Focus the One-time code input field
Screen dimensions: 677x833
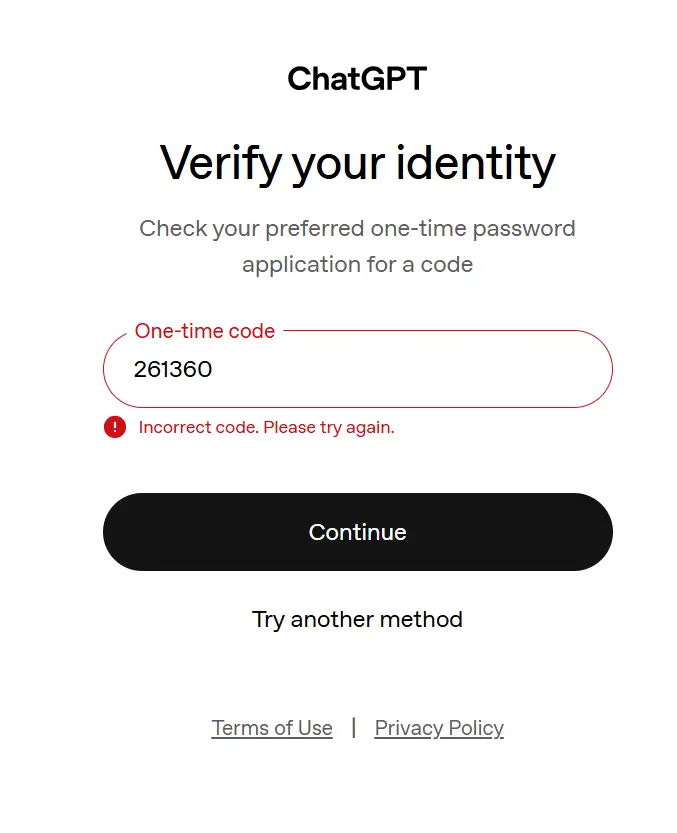tap(358, 369)
